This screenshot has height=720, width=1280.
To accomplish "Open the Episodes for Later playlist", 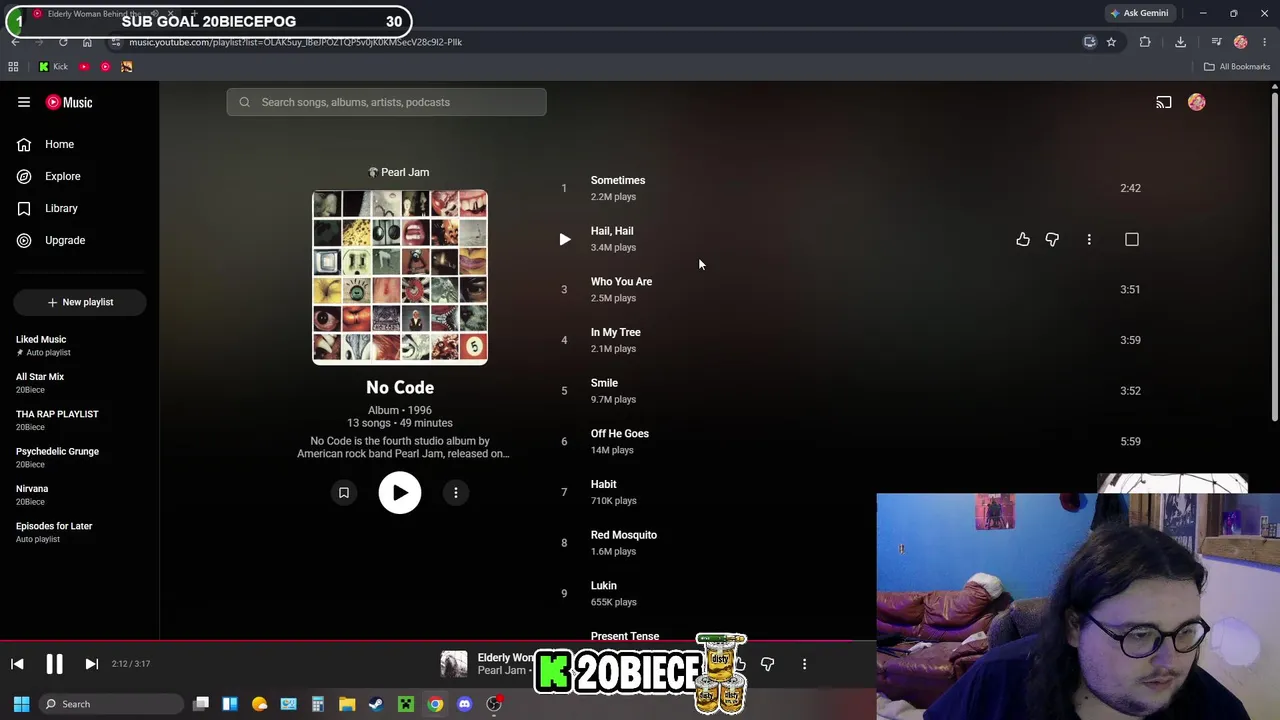I will 80,532.
